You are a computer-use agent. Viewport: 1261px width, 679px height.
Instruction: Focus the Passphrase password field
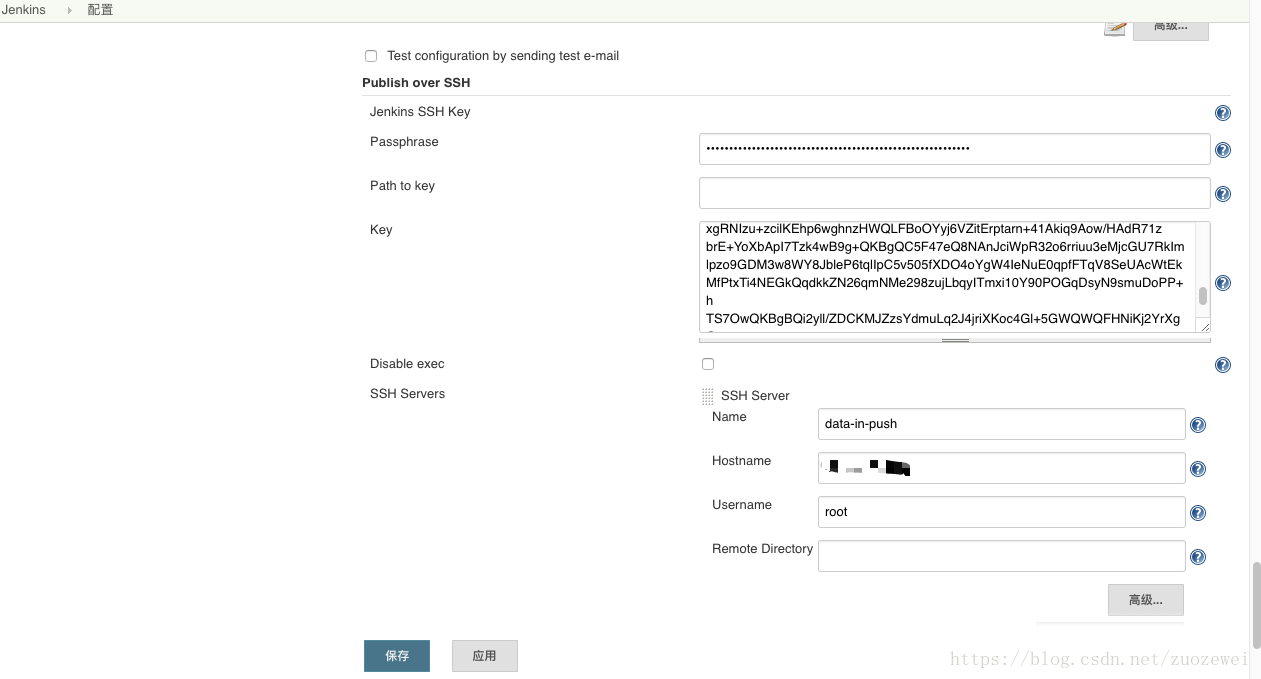pos(955,149)
